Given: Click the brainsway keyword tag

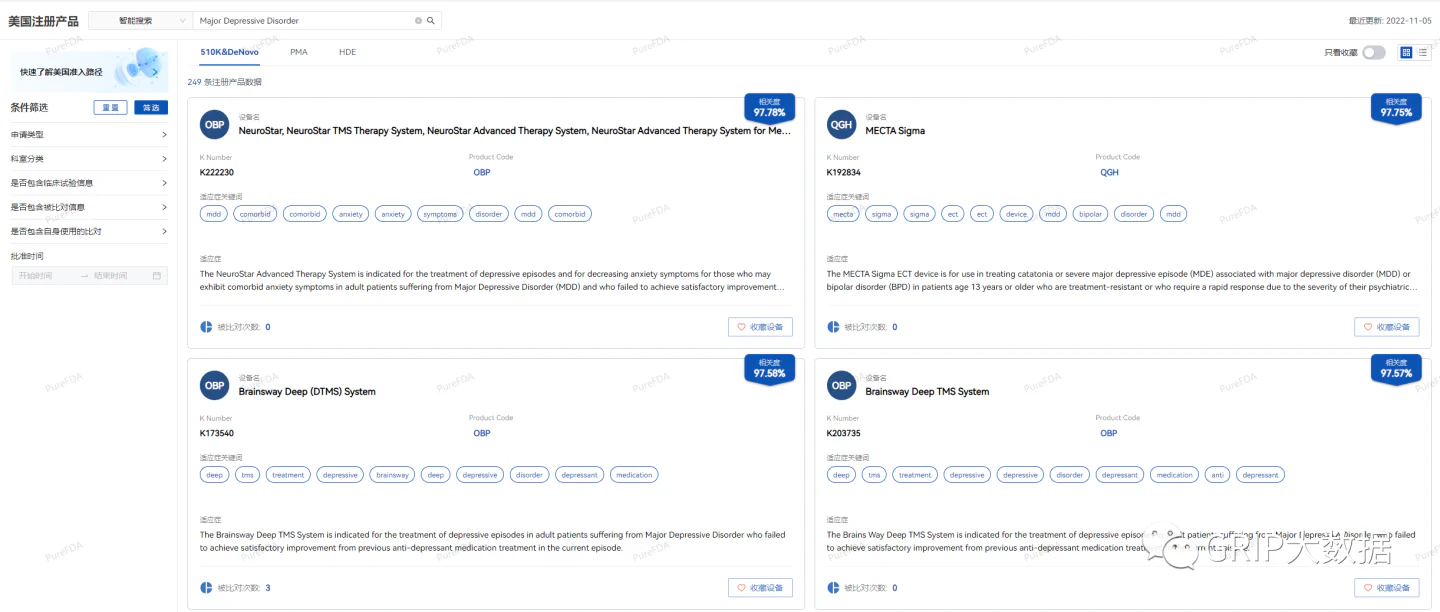Looking at the screenshot, I should click(392, 475).
